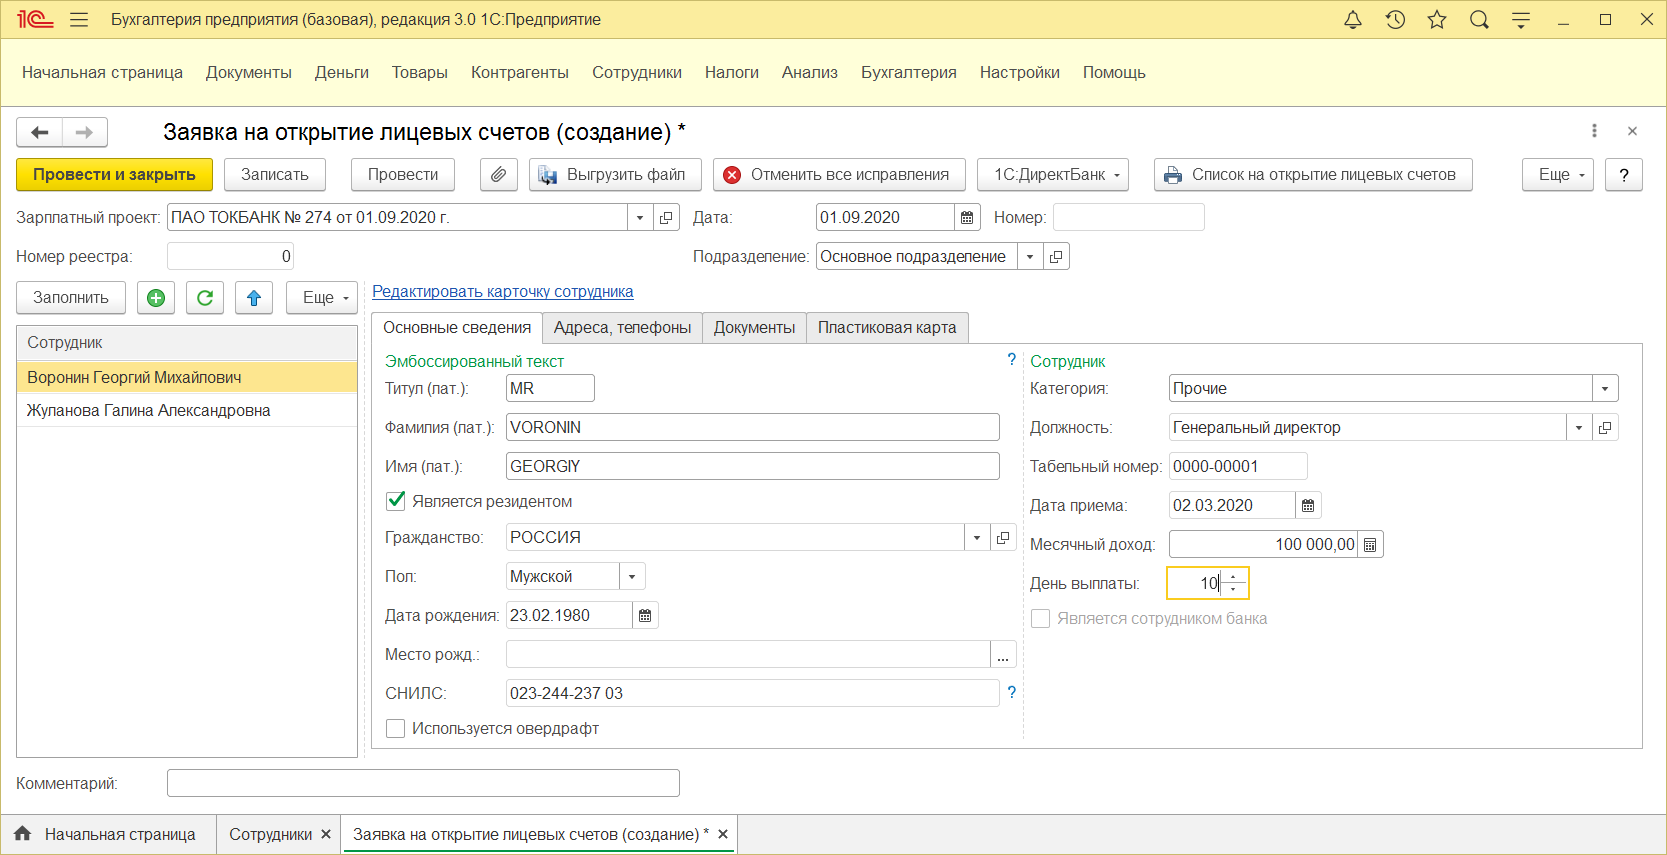Image resolution: width=1667 pixels, height=855 pixels.
Task: Close the Заявка на открытие tab
Action: click(x=723, y=835)
